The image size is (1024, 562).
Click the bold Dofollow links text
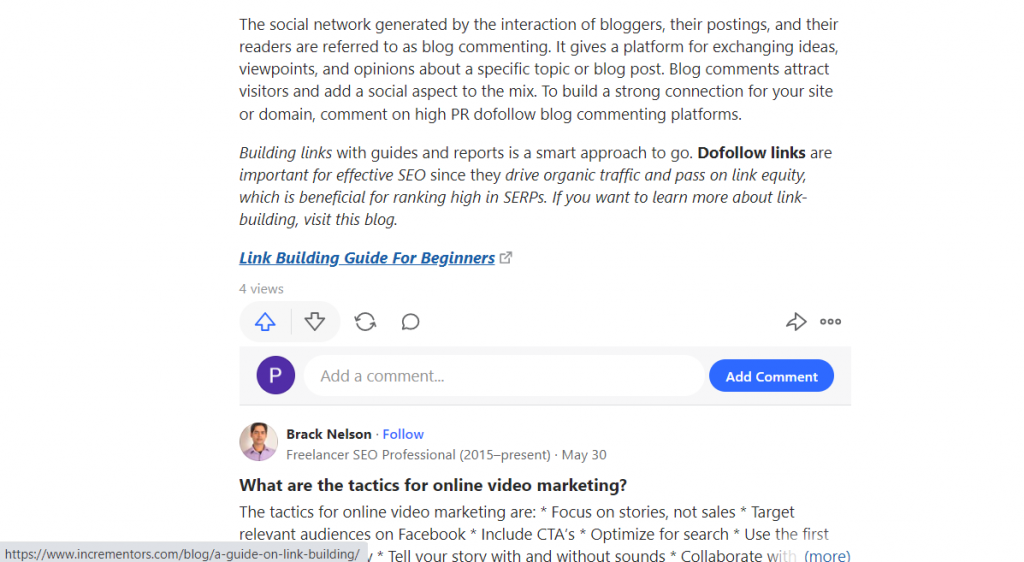(x=751, y=153)
